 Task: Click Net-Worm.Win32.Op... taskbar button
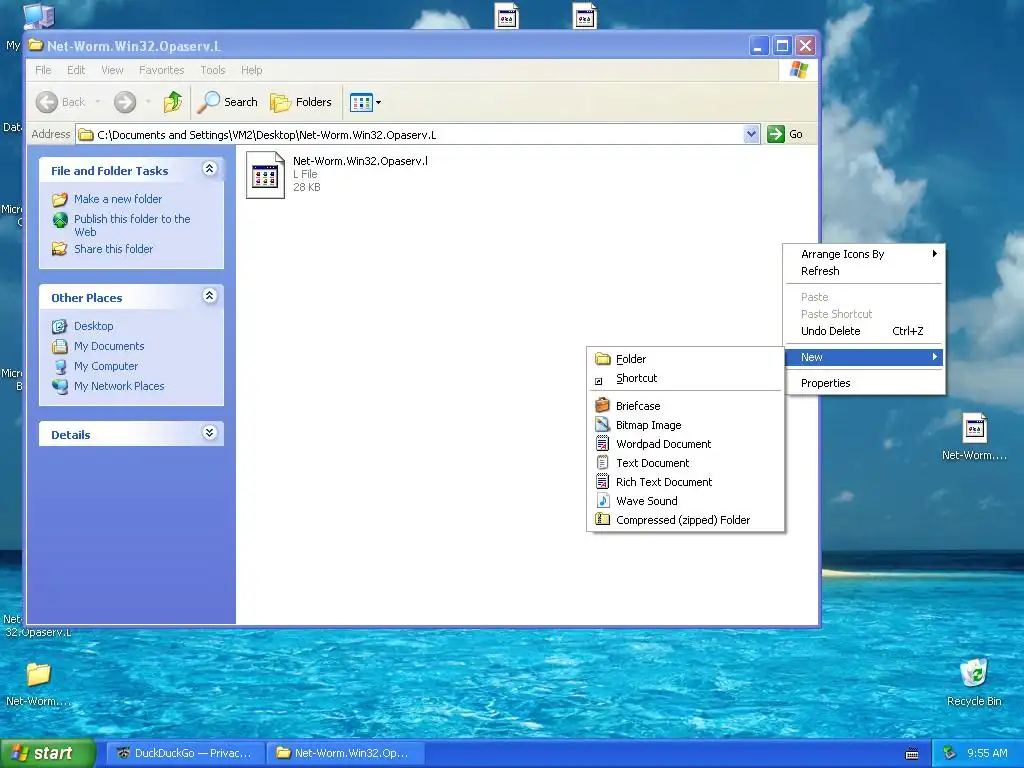click(x=345, y=753)
